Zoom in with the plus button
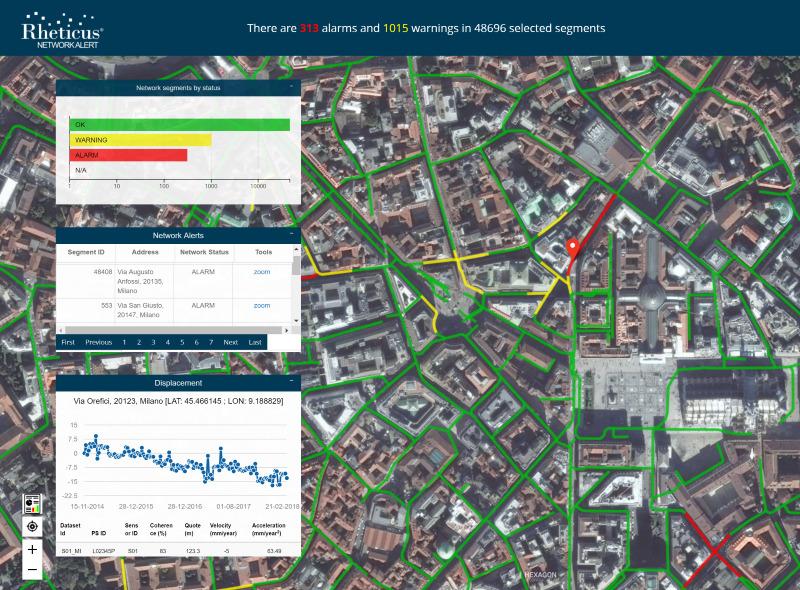800x590 pixels. (x=32, y=549)
